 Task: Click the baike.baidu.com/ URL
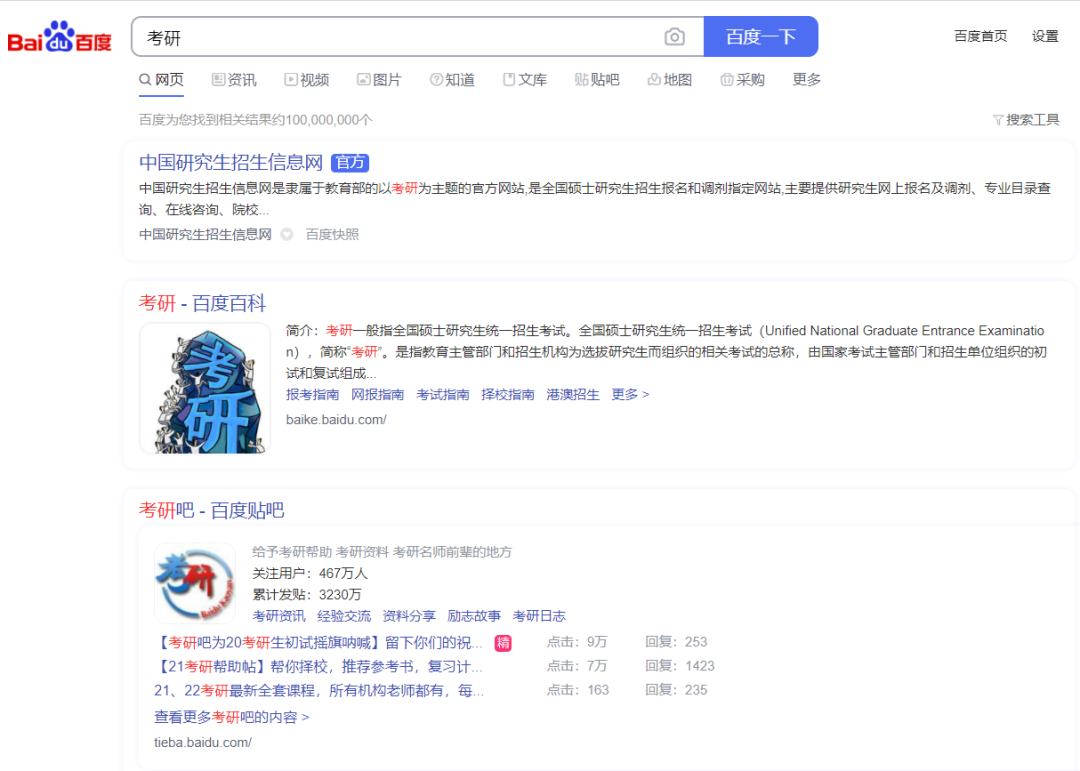pos(336,420)
